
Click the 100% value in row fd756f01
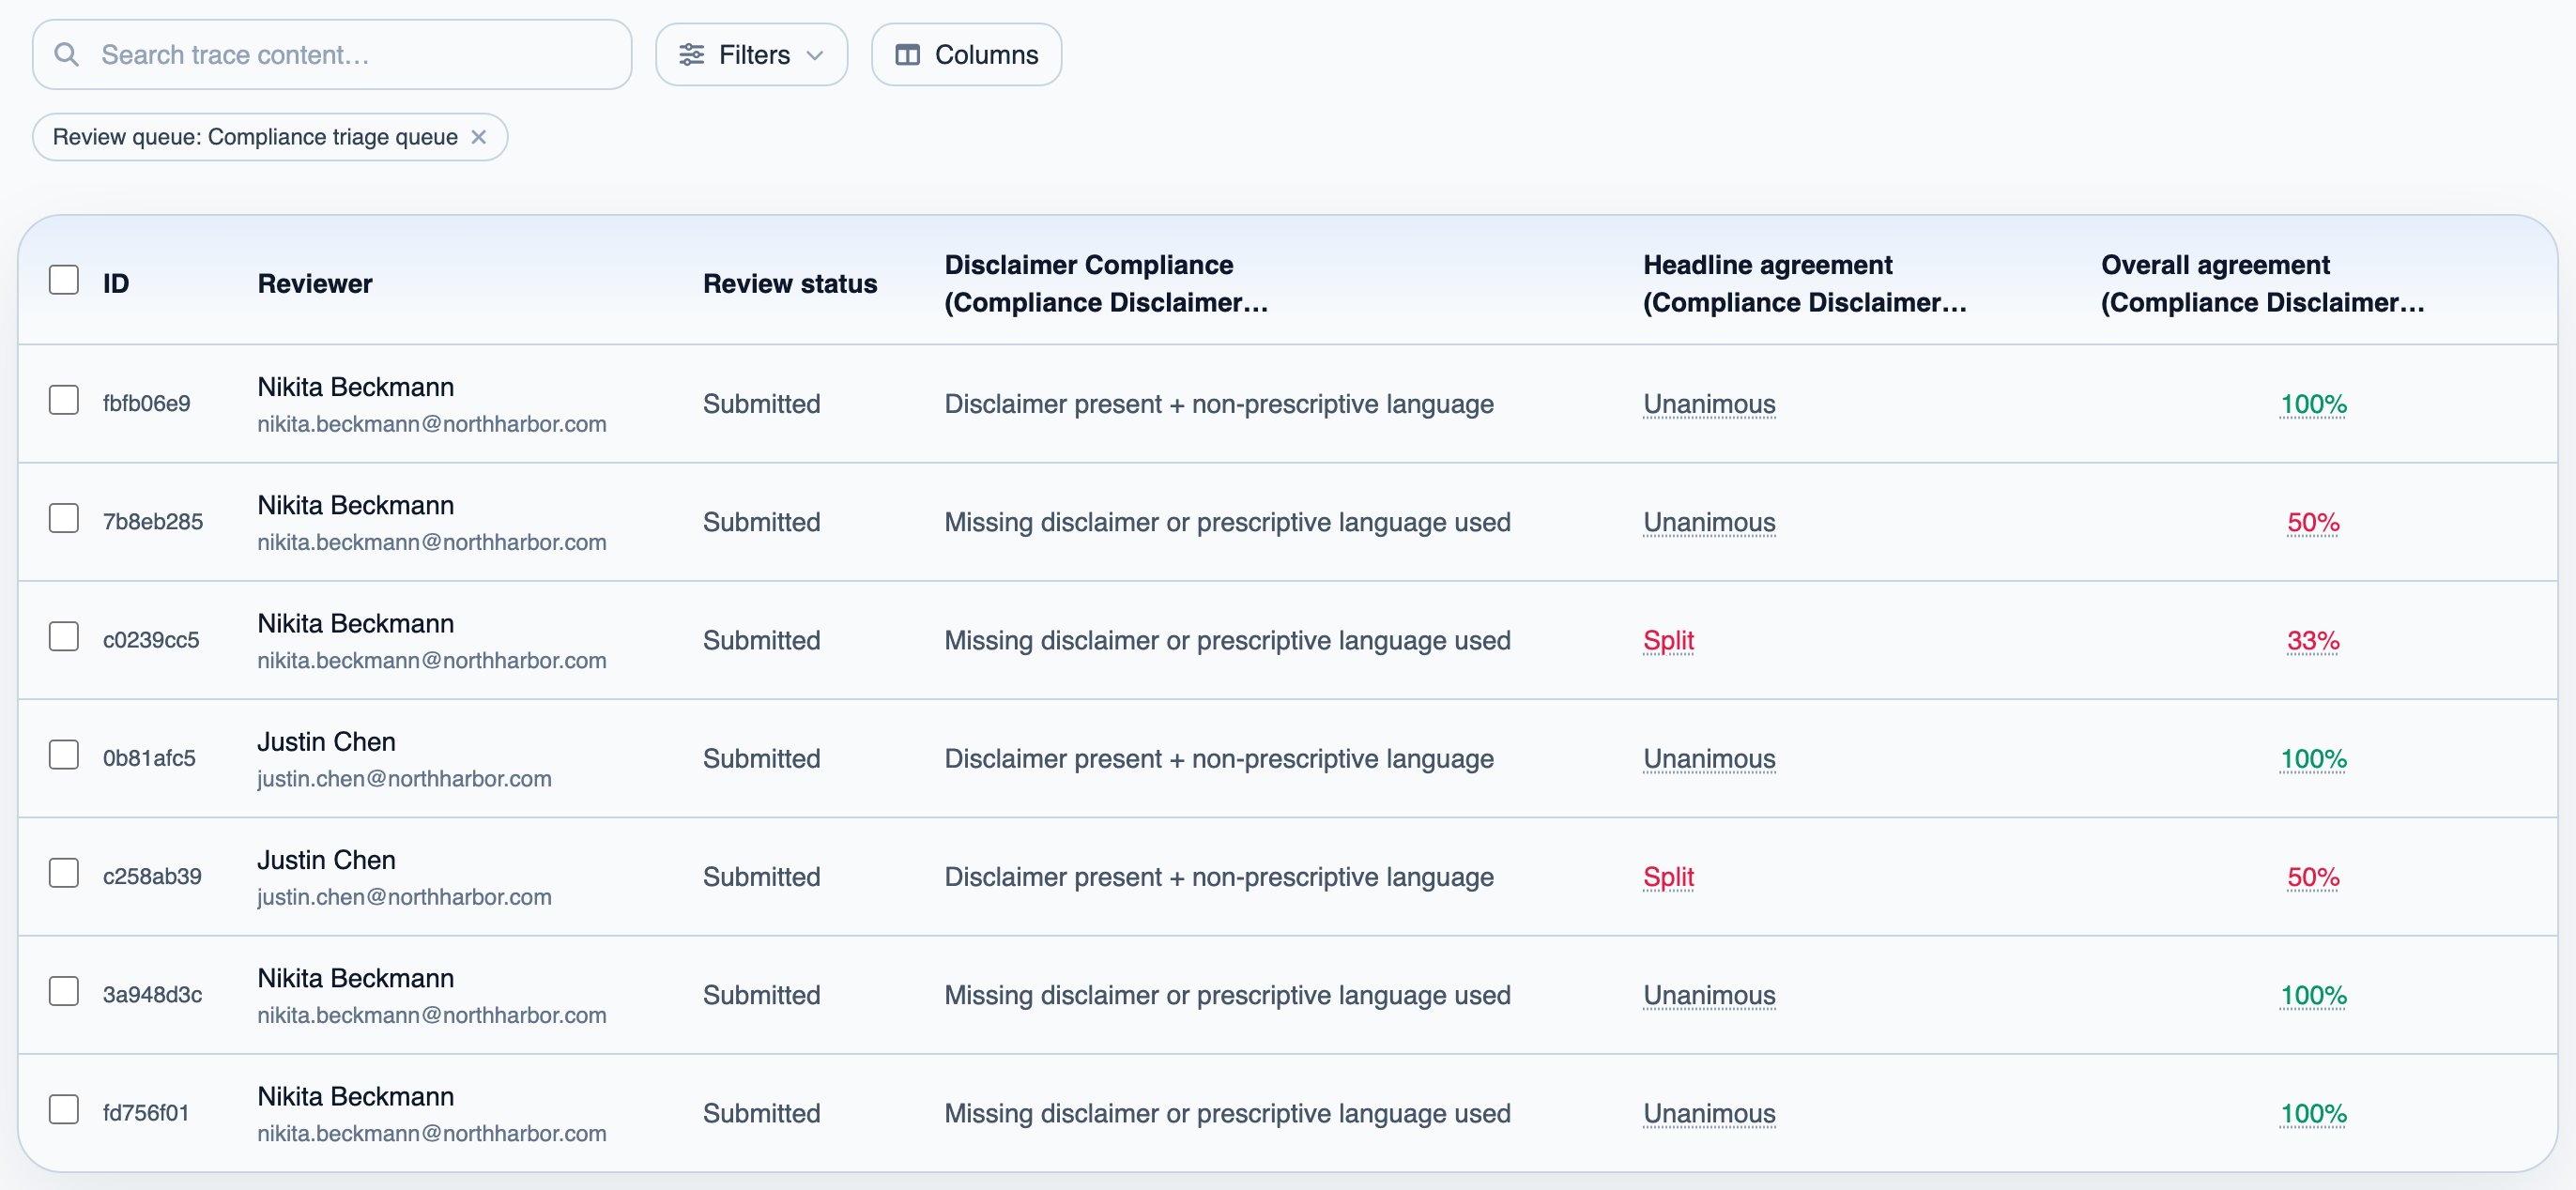click(2313, 1113)
